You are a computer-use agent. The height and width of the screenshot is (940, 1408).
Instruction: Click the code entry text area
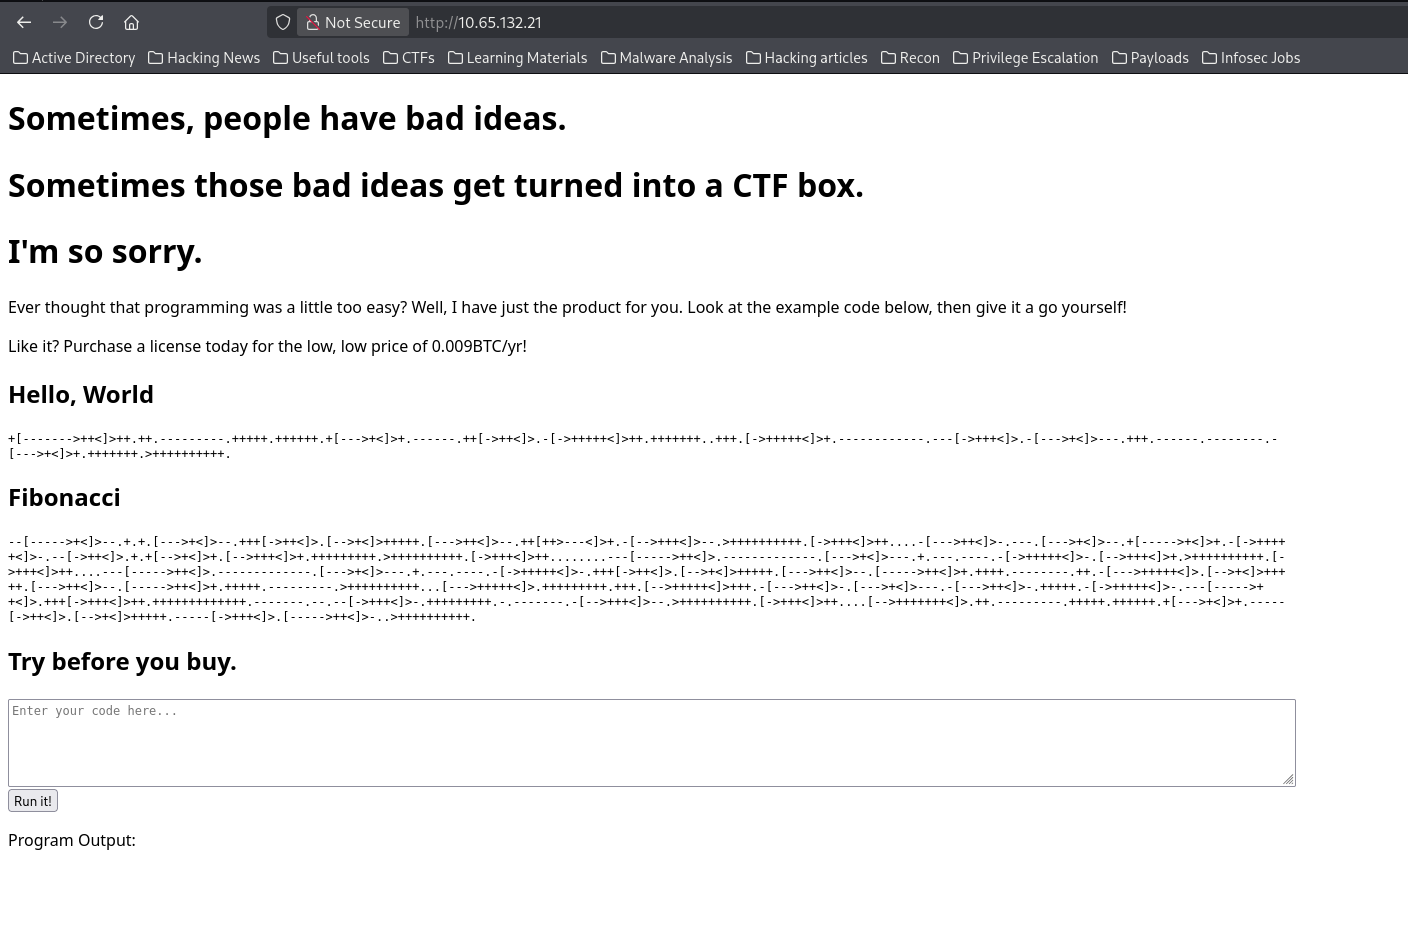click(x=651, y=742)
